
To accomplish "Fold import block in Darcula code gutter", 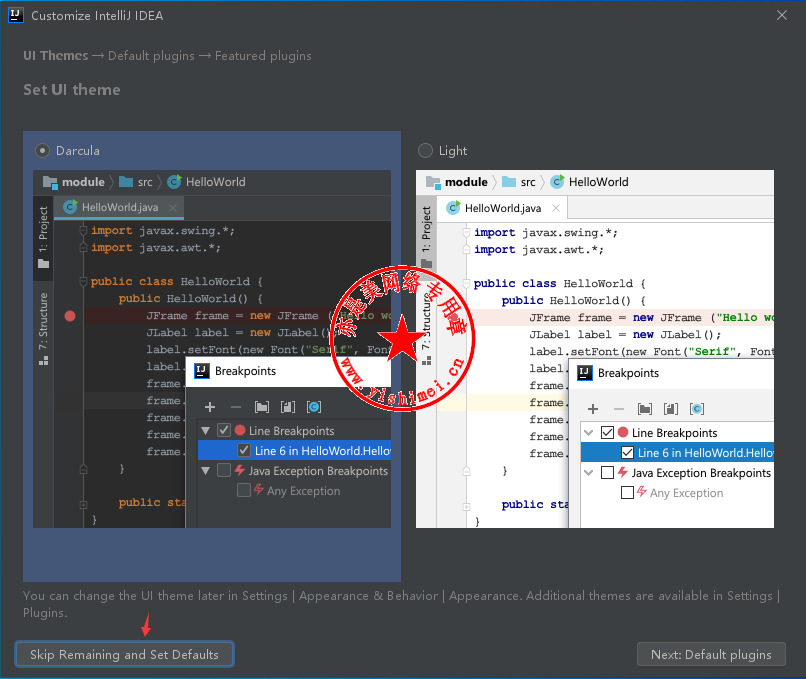I will tap(83, 230).
